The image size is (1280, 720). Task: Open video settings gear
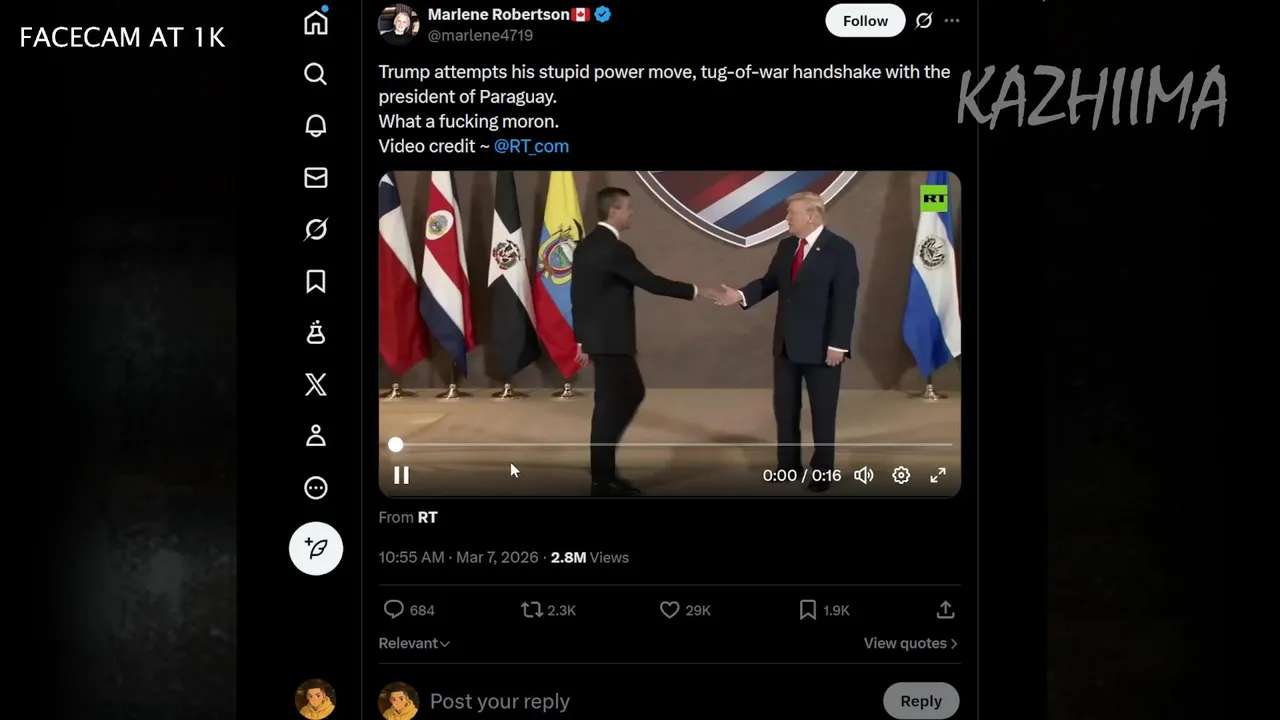tap(901, 476)
